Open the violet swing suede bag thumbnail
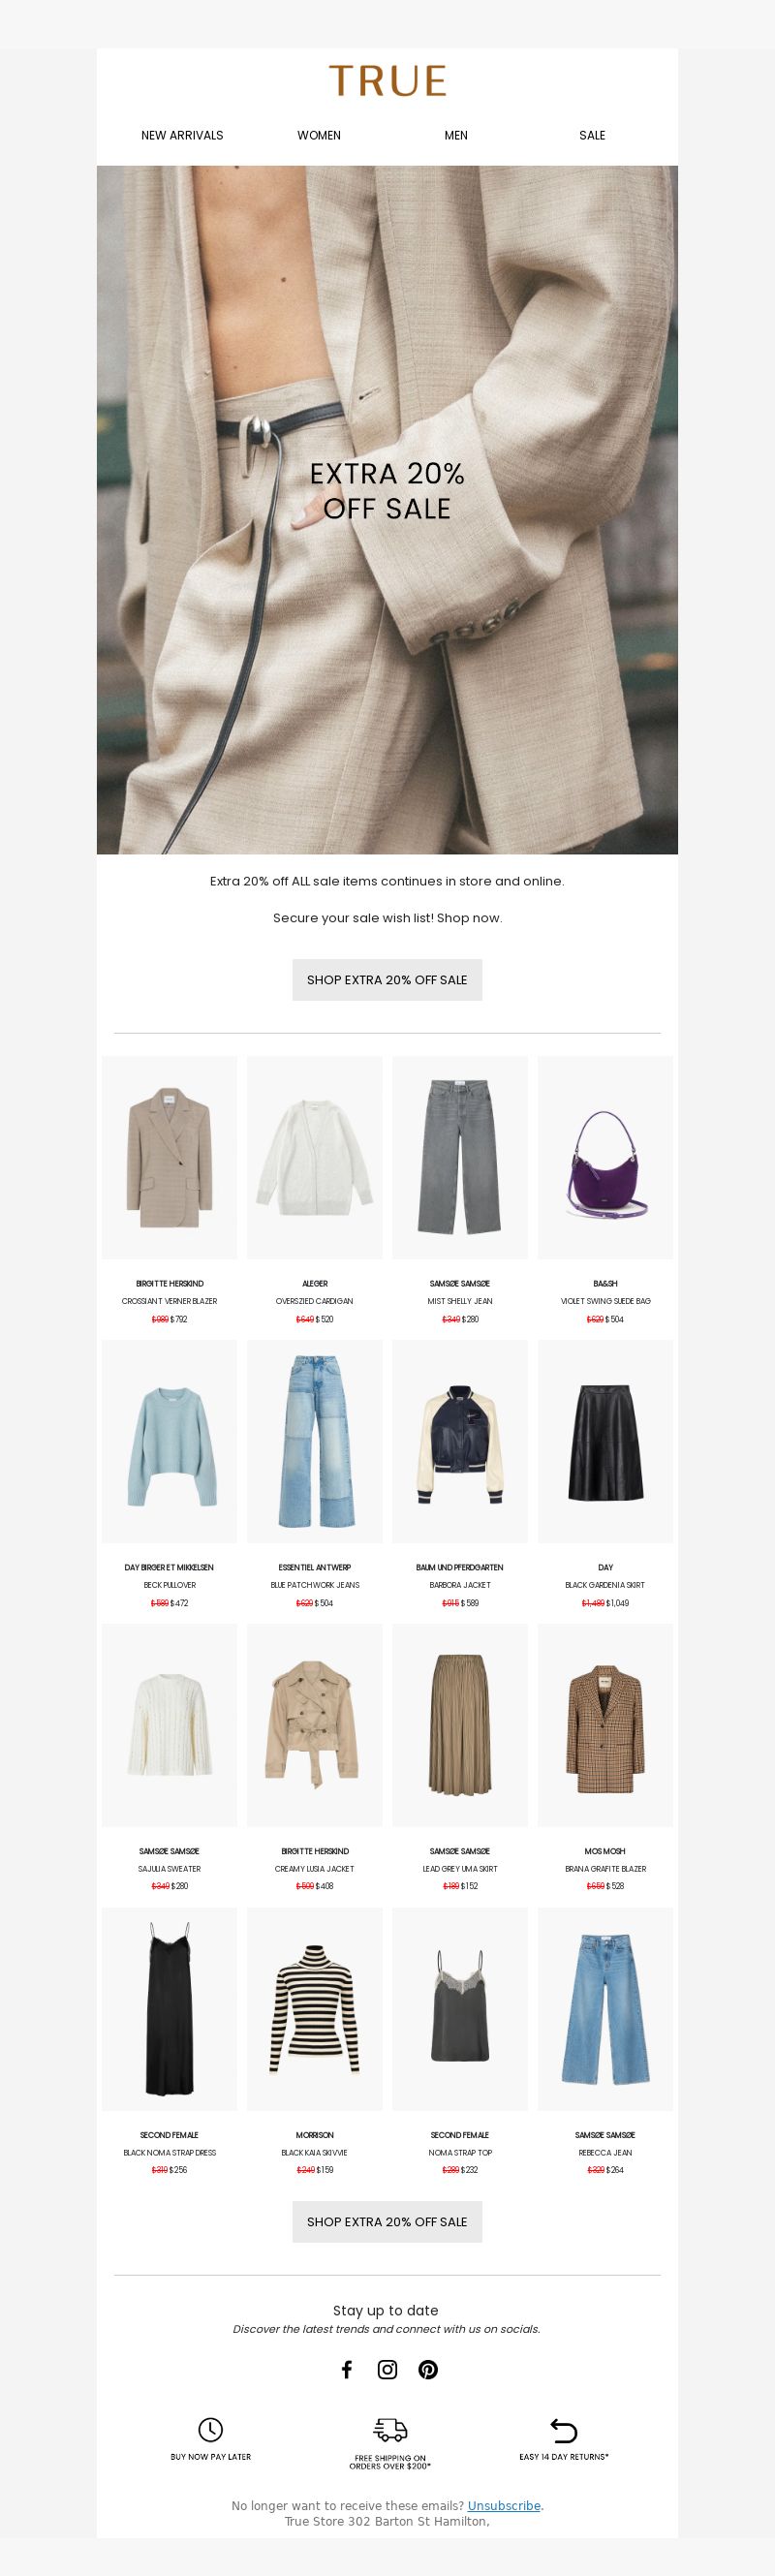This screenshot has height=2576, width=775. 605,1157
